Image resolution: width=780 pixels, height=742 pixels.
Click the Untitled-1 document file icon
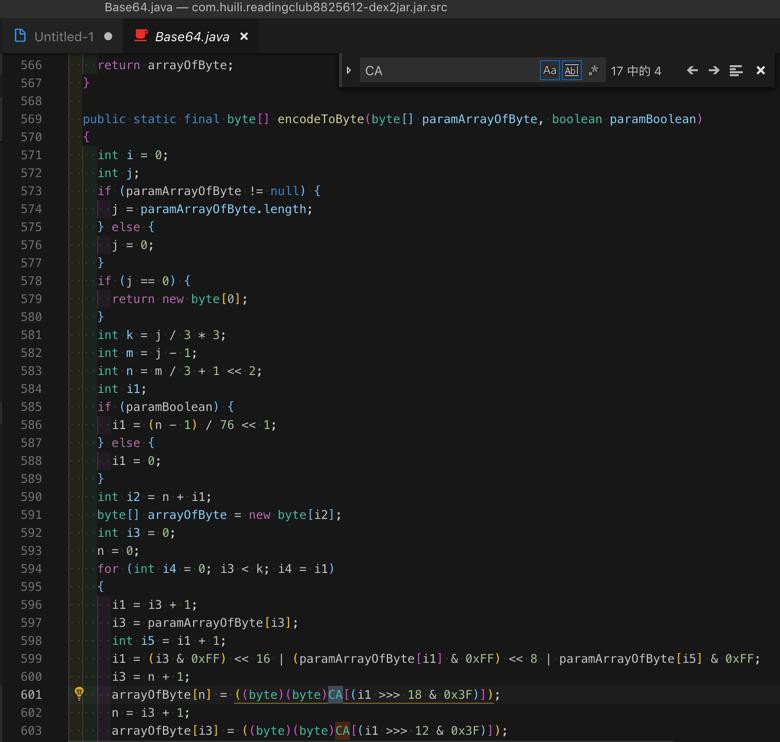20,36
